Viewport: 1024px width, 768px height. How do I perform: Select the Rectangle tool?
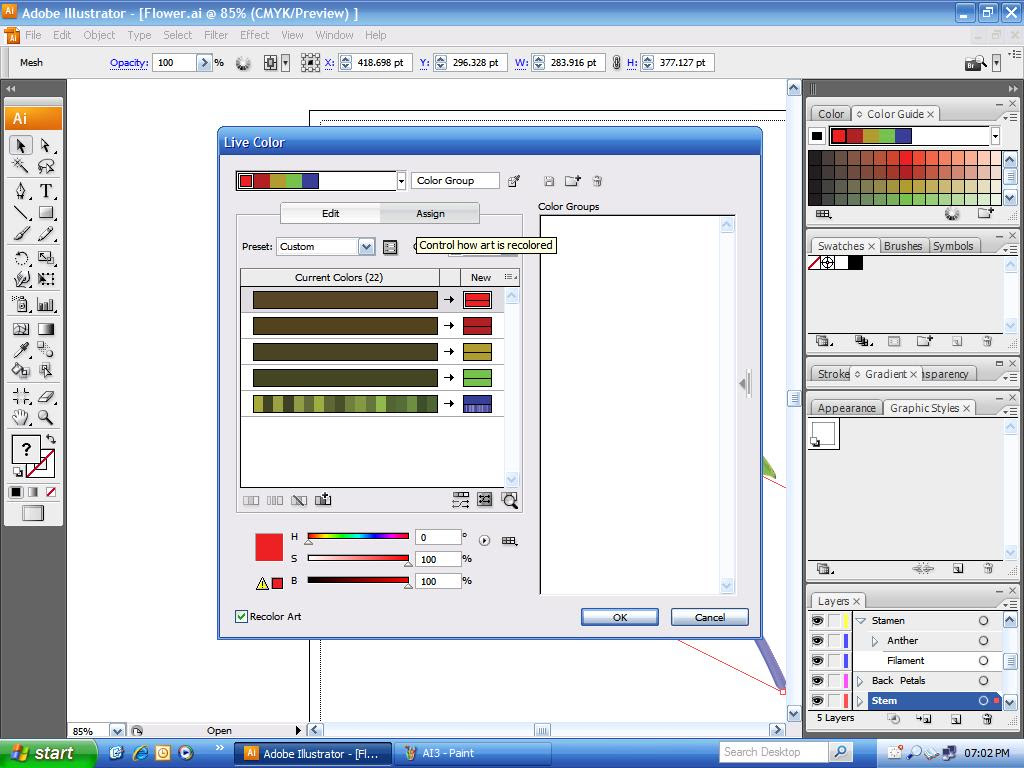point(45,213)
